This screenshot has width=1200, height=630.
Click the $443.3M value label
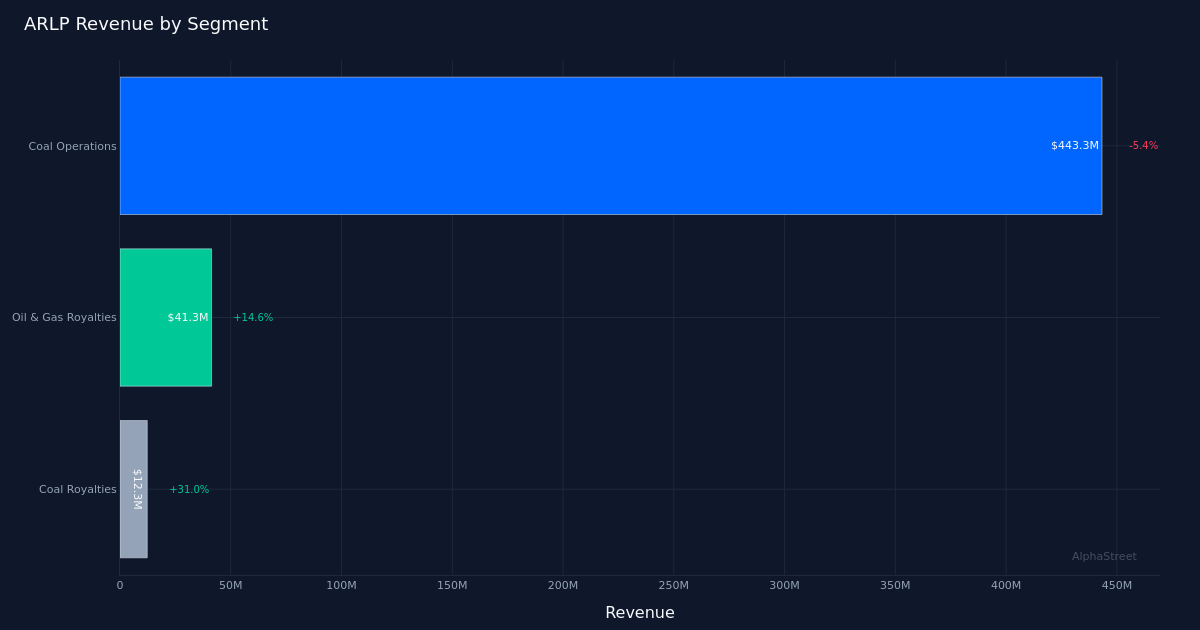pos(1073,145)
